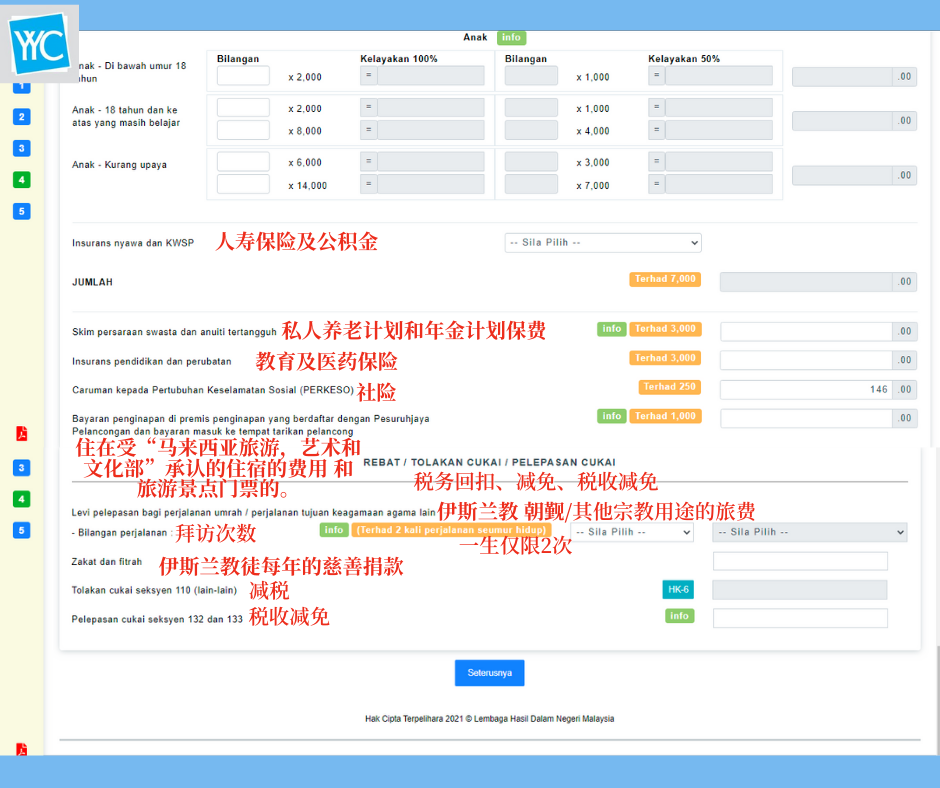The width and height of the screenshot is (940, 788).
Task: Click the Seterusnya button
Action: coord(489,673)
